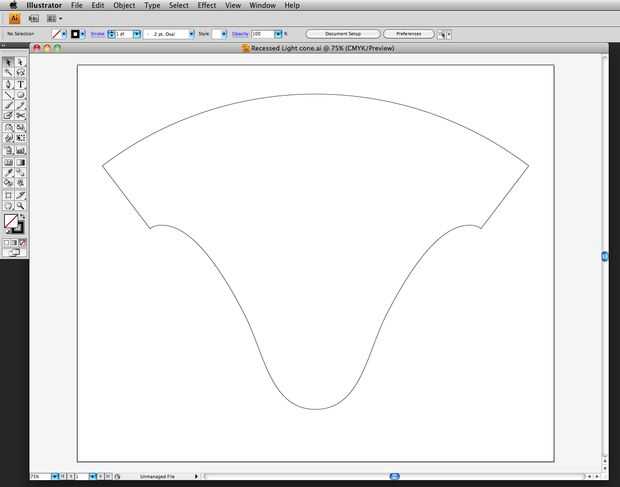Select the Column Graph tool
620x487 pixels.
pos(21,150)
